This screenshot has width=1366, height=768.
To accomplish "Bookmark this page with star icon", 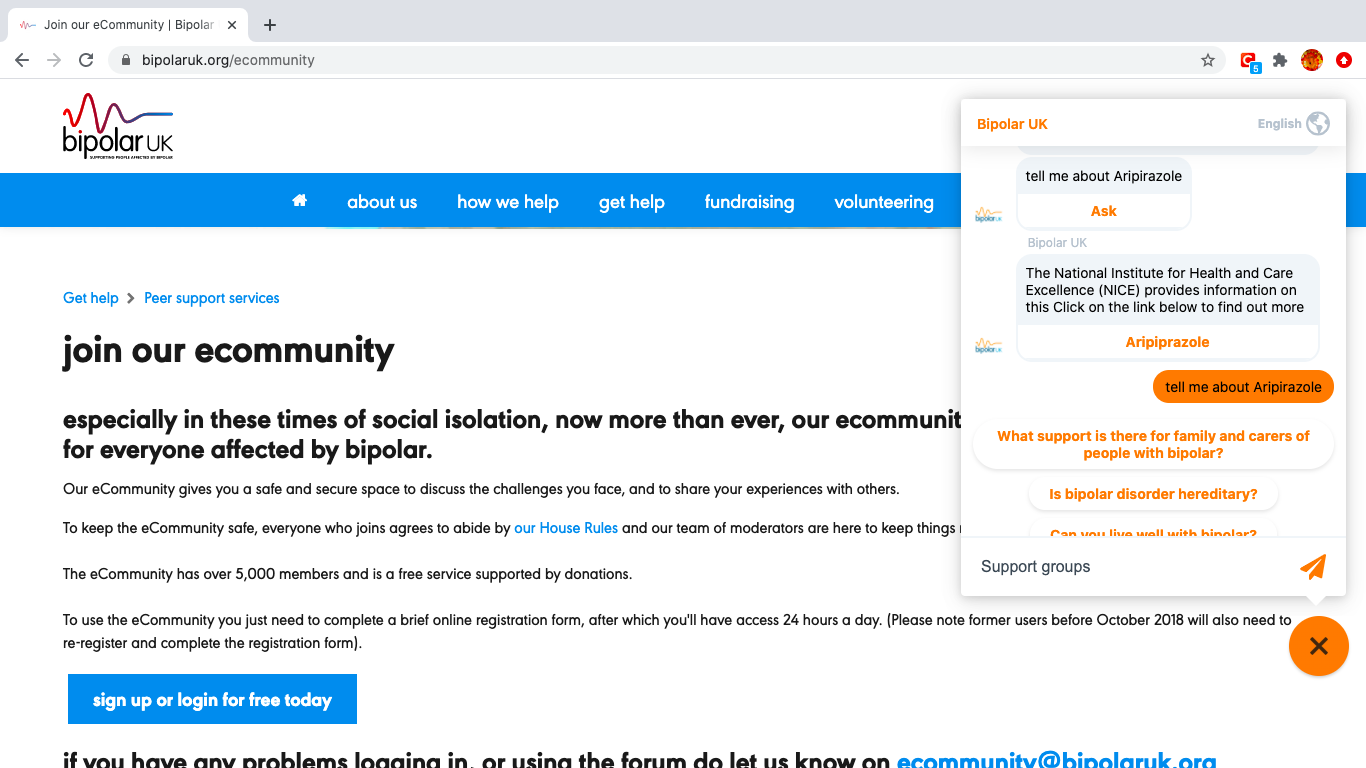I will (x=1208, y=60).
